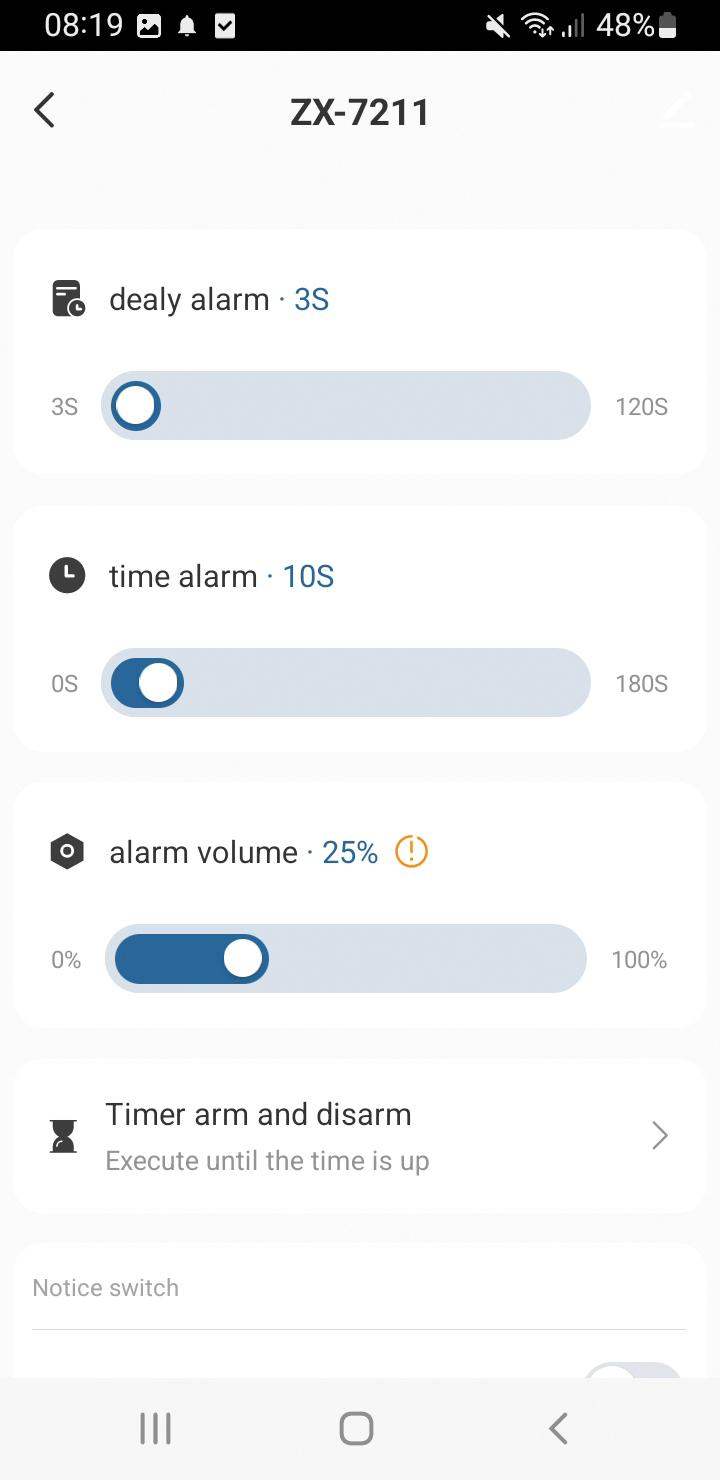Tap the time alarm clock icon
Image resolution: width=720 pixels, height=1480 pixels.
(x=67, y=576)
